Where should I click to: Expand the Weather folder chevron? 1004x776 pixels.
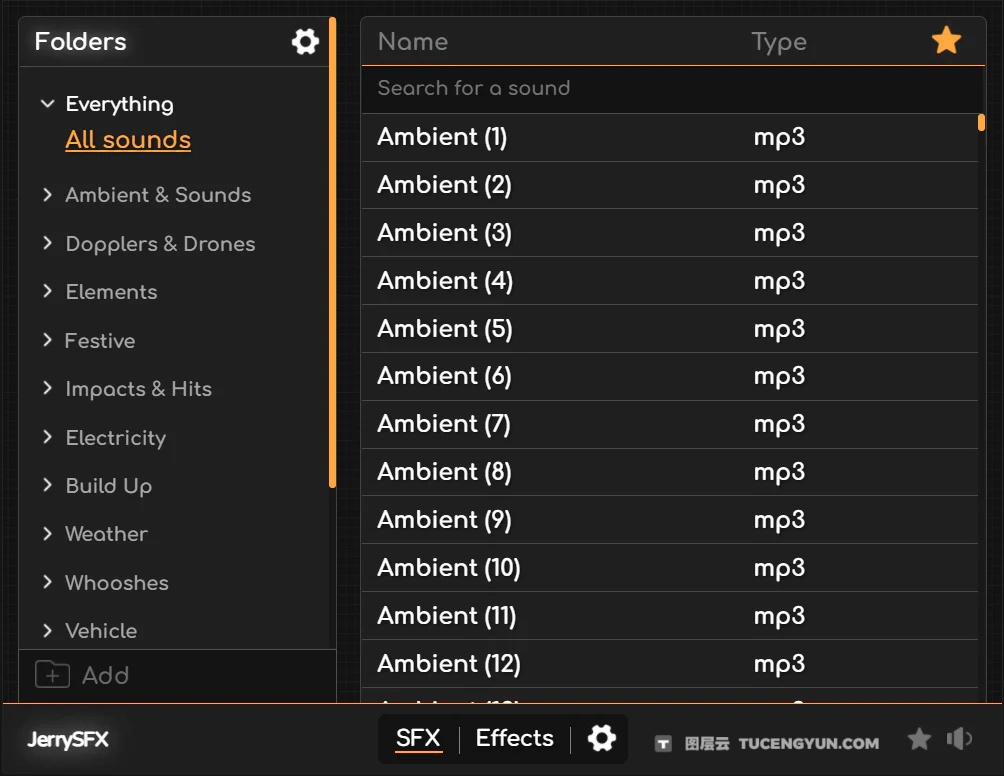click(x=47, y=533)
